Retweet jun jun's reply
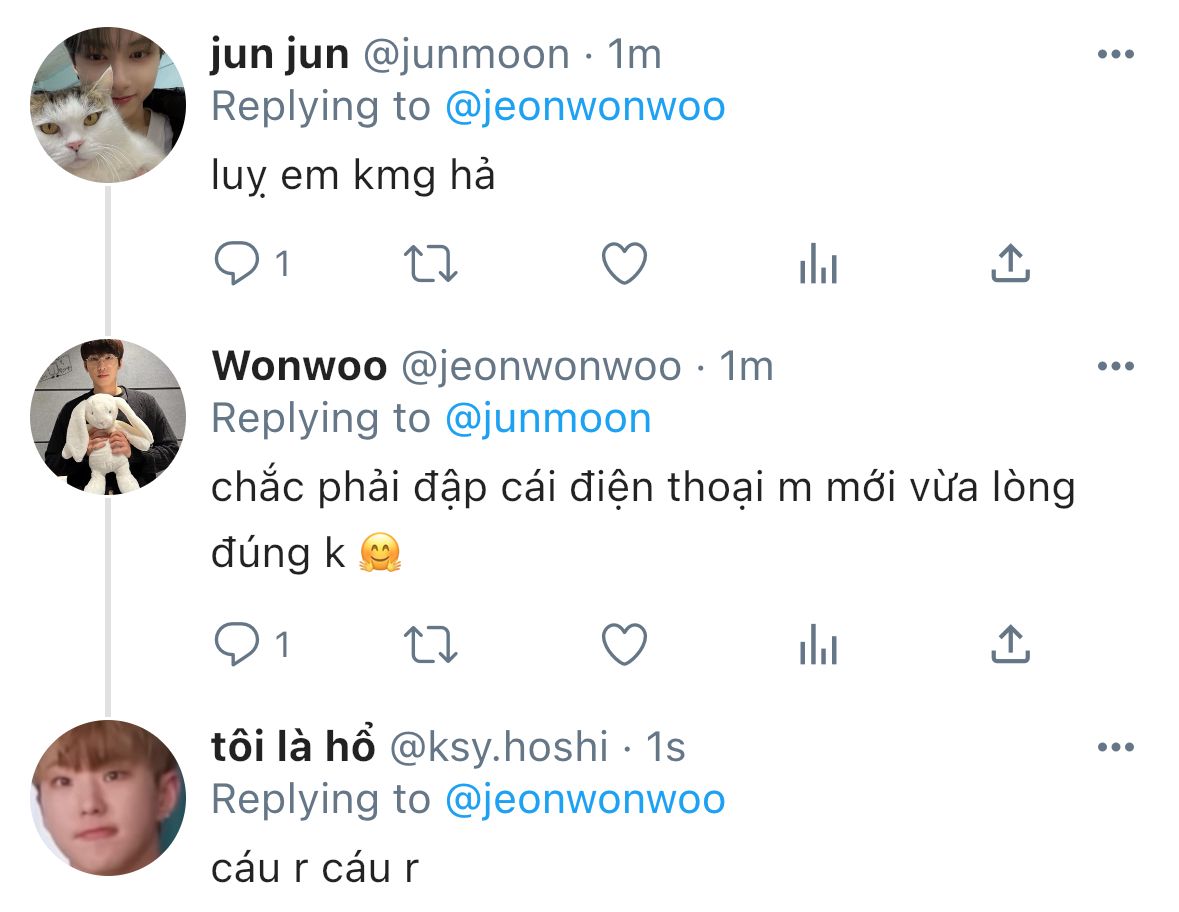The height and width of the screenshot is (912, 1179). pyautogui.click(x=430, y=264)
